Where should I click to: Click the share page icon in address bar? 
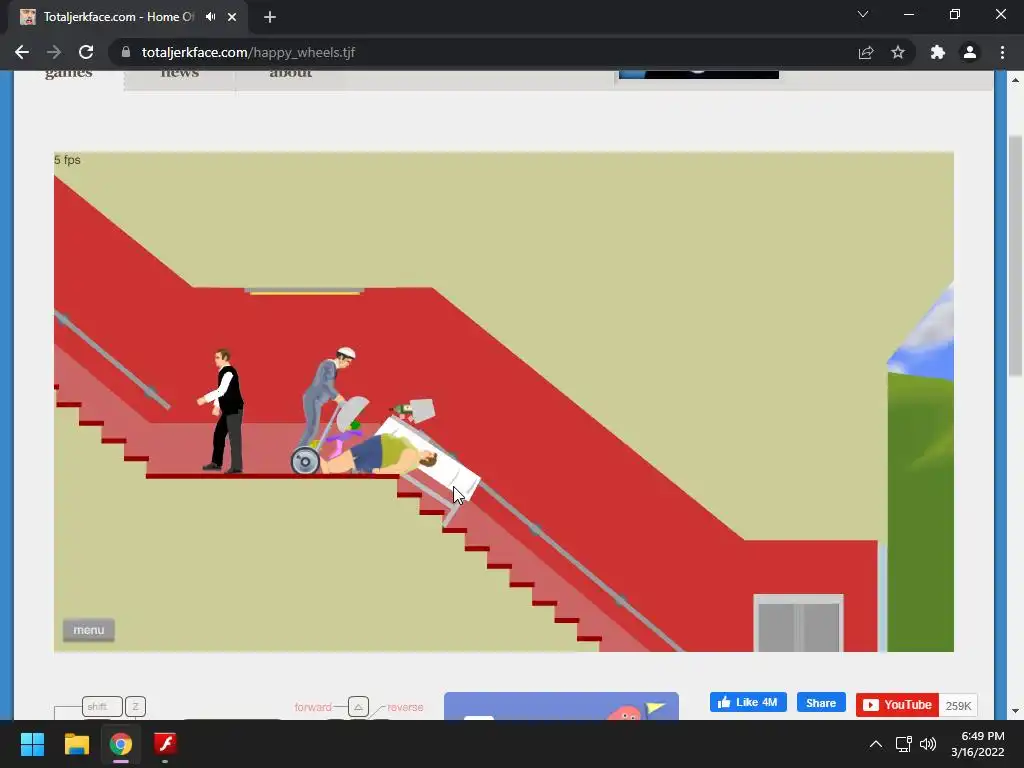tap(866, 52)
